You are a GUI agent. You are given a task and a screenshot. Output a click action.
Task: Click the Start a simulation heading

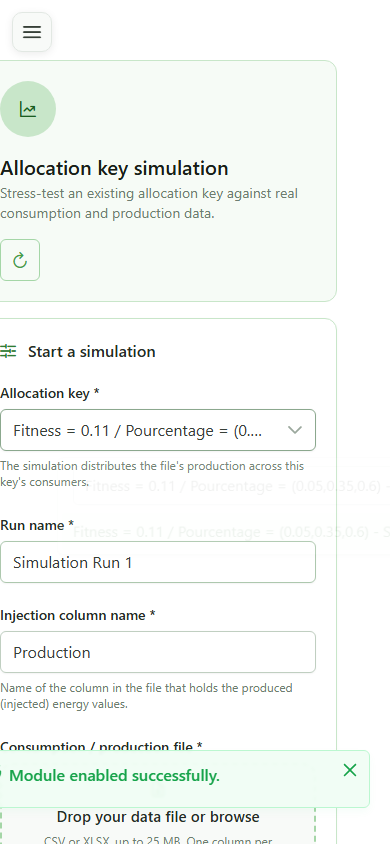[91, 351]
